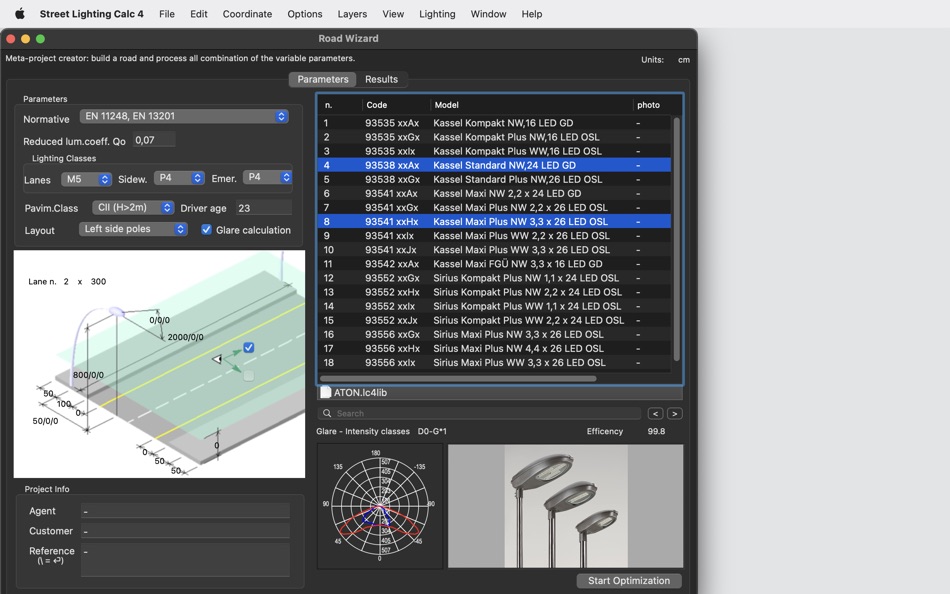
Task: Select row Sirius Kompakt Plus WW 1,1 x 24
Action: (494, 306)
